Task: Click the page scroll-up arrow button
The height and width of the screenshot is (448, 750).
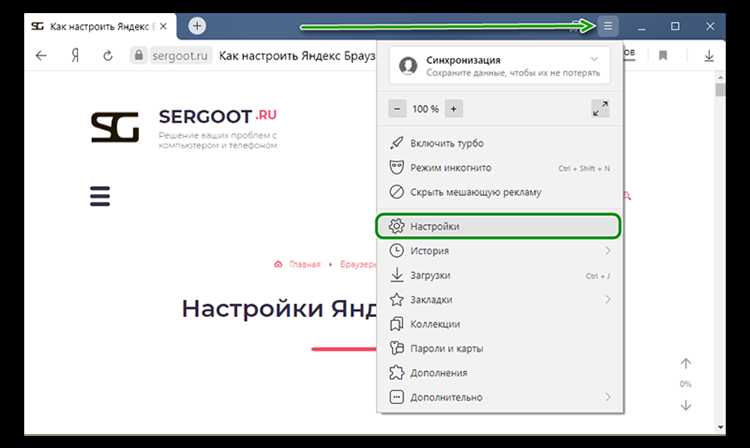Action: pos(685,364)
